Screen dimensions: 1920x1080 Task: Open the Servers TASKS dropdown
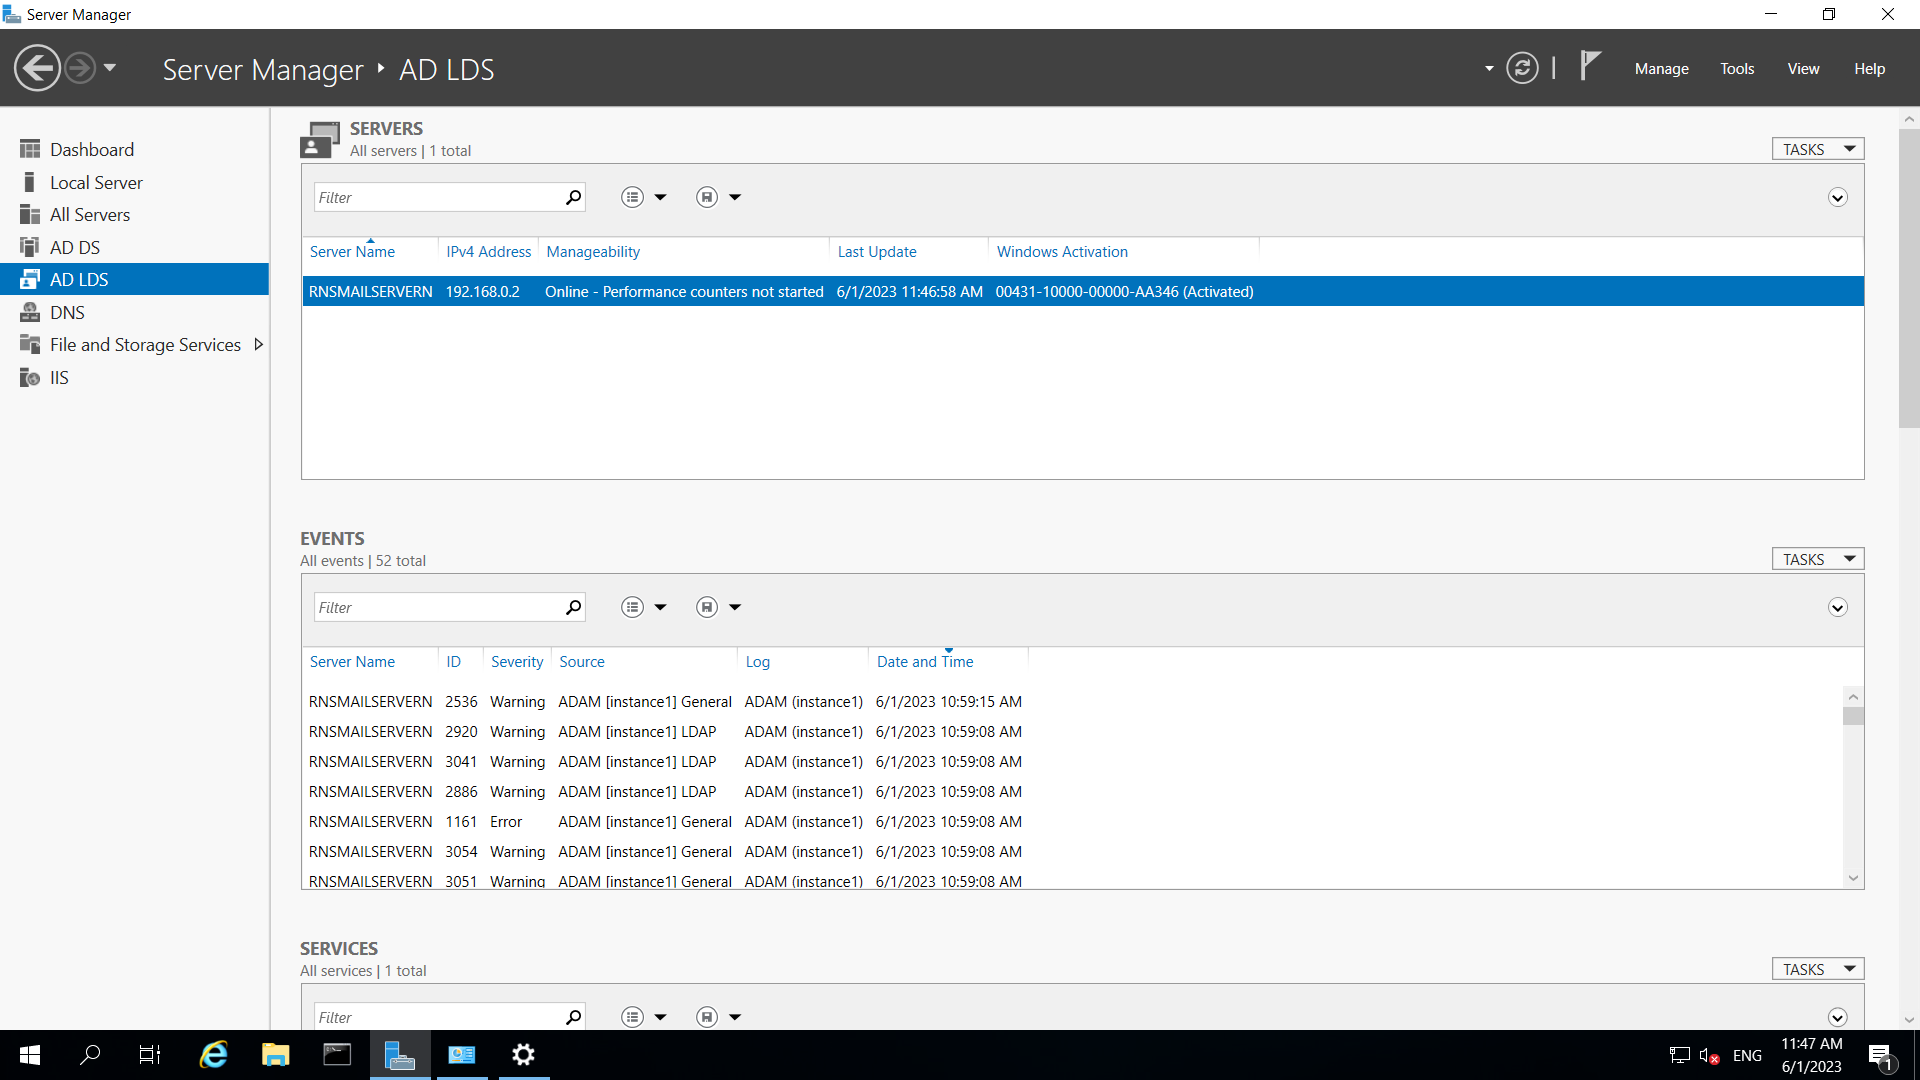tap(1817, 149)
